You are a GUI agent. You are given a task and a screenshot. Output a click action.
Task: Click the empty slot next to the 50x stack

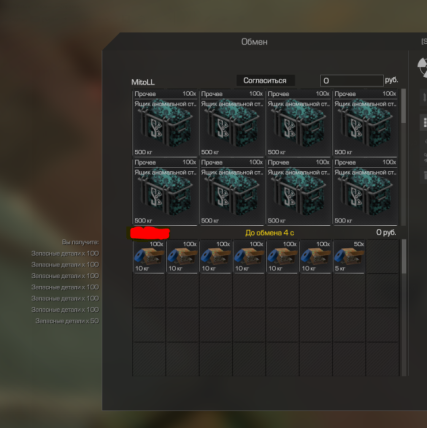[x=382, y=257]
